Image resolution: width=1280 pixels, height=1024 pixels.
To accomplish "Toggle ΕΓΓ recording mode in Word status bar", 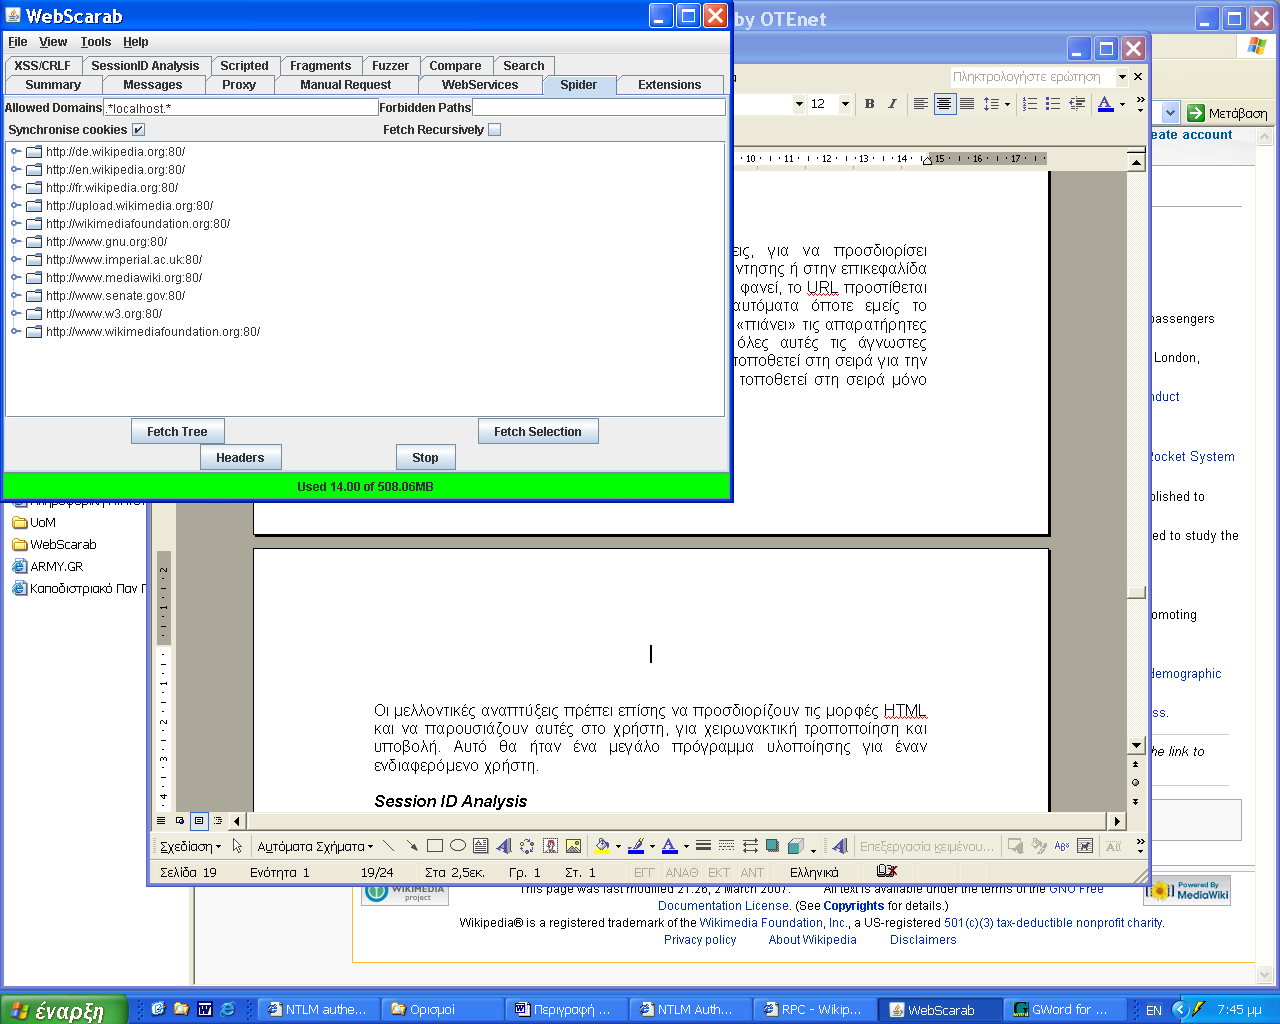I will (x=644, y=873).
